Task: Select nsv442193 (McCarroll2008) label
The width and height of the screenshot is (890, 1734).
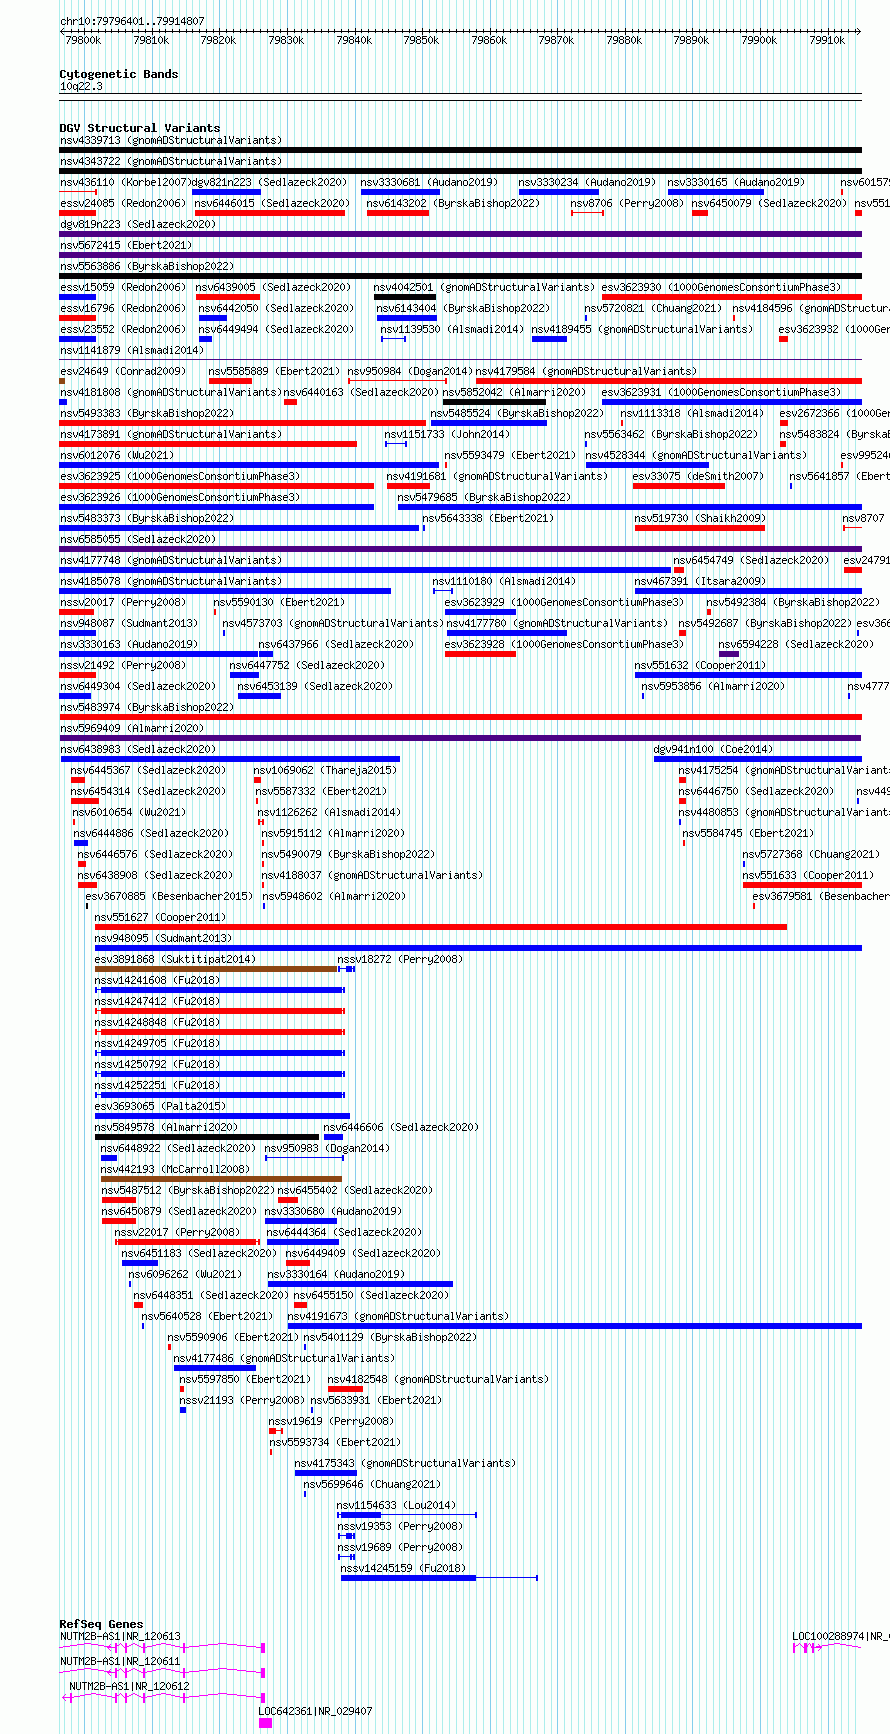Action: pos(176,1169)
